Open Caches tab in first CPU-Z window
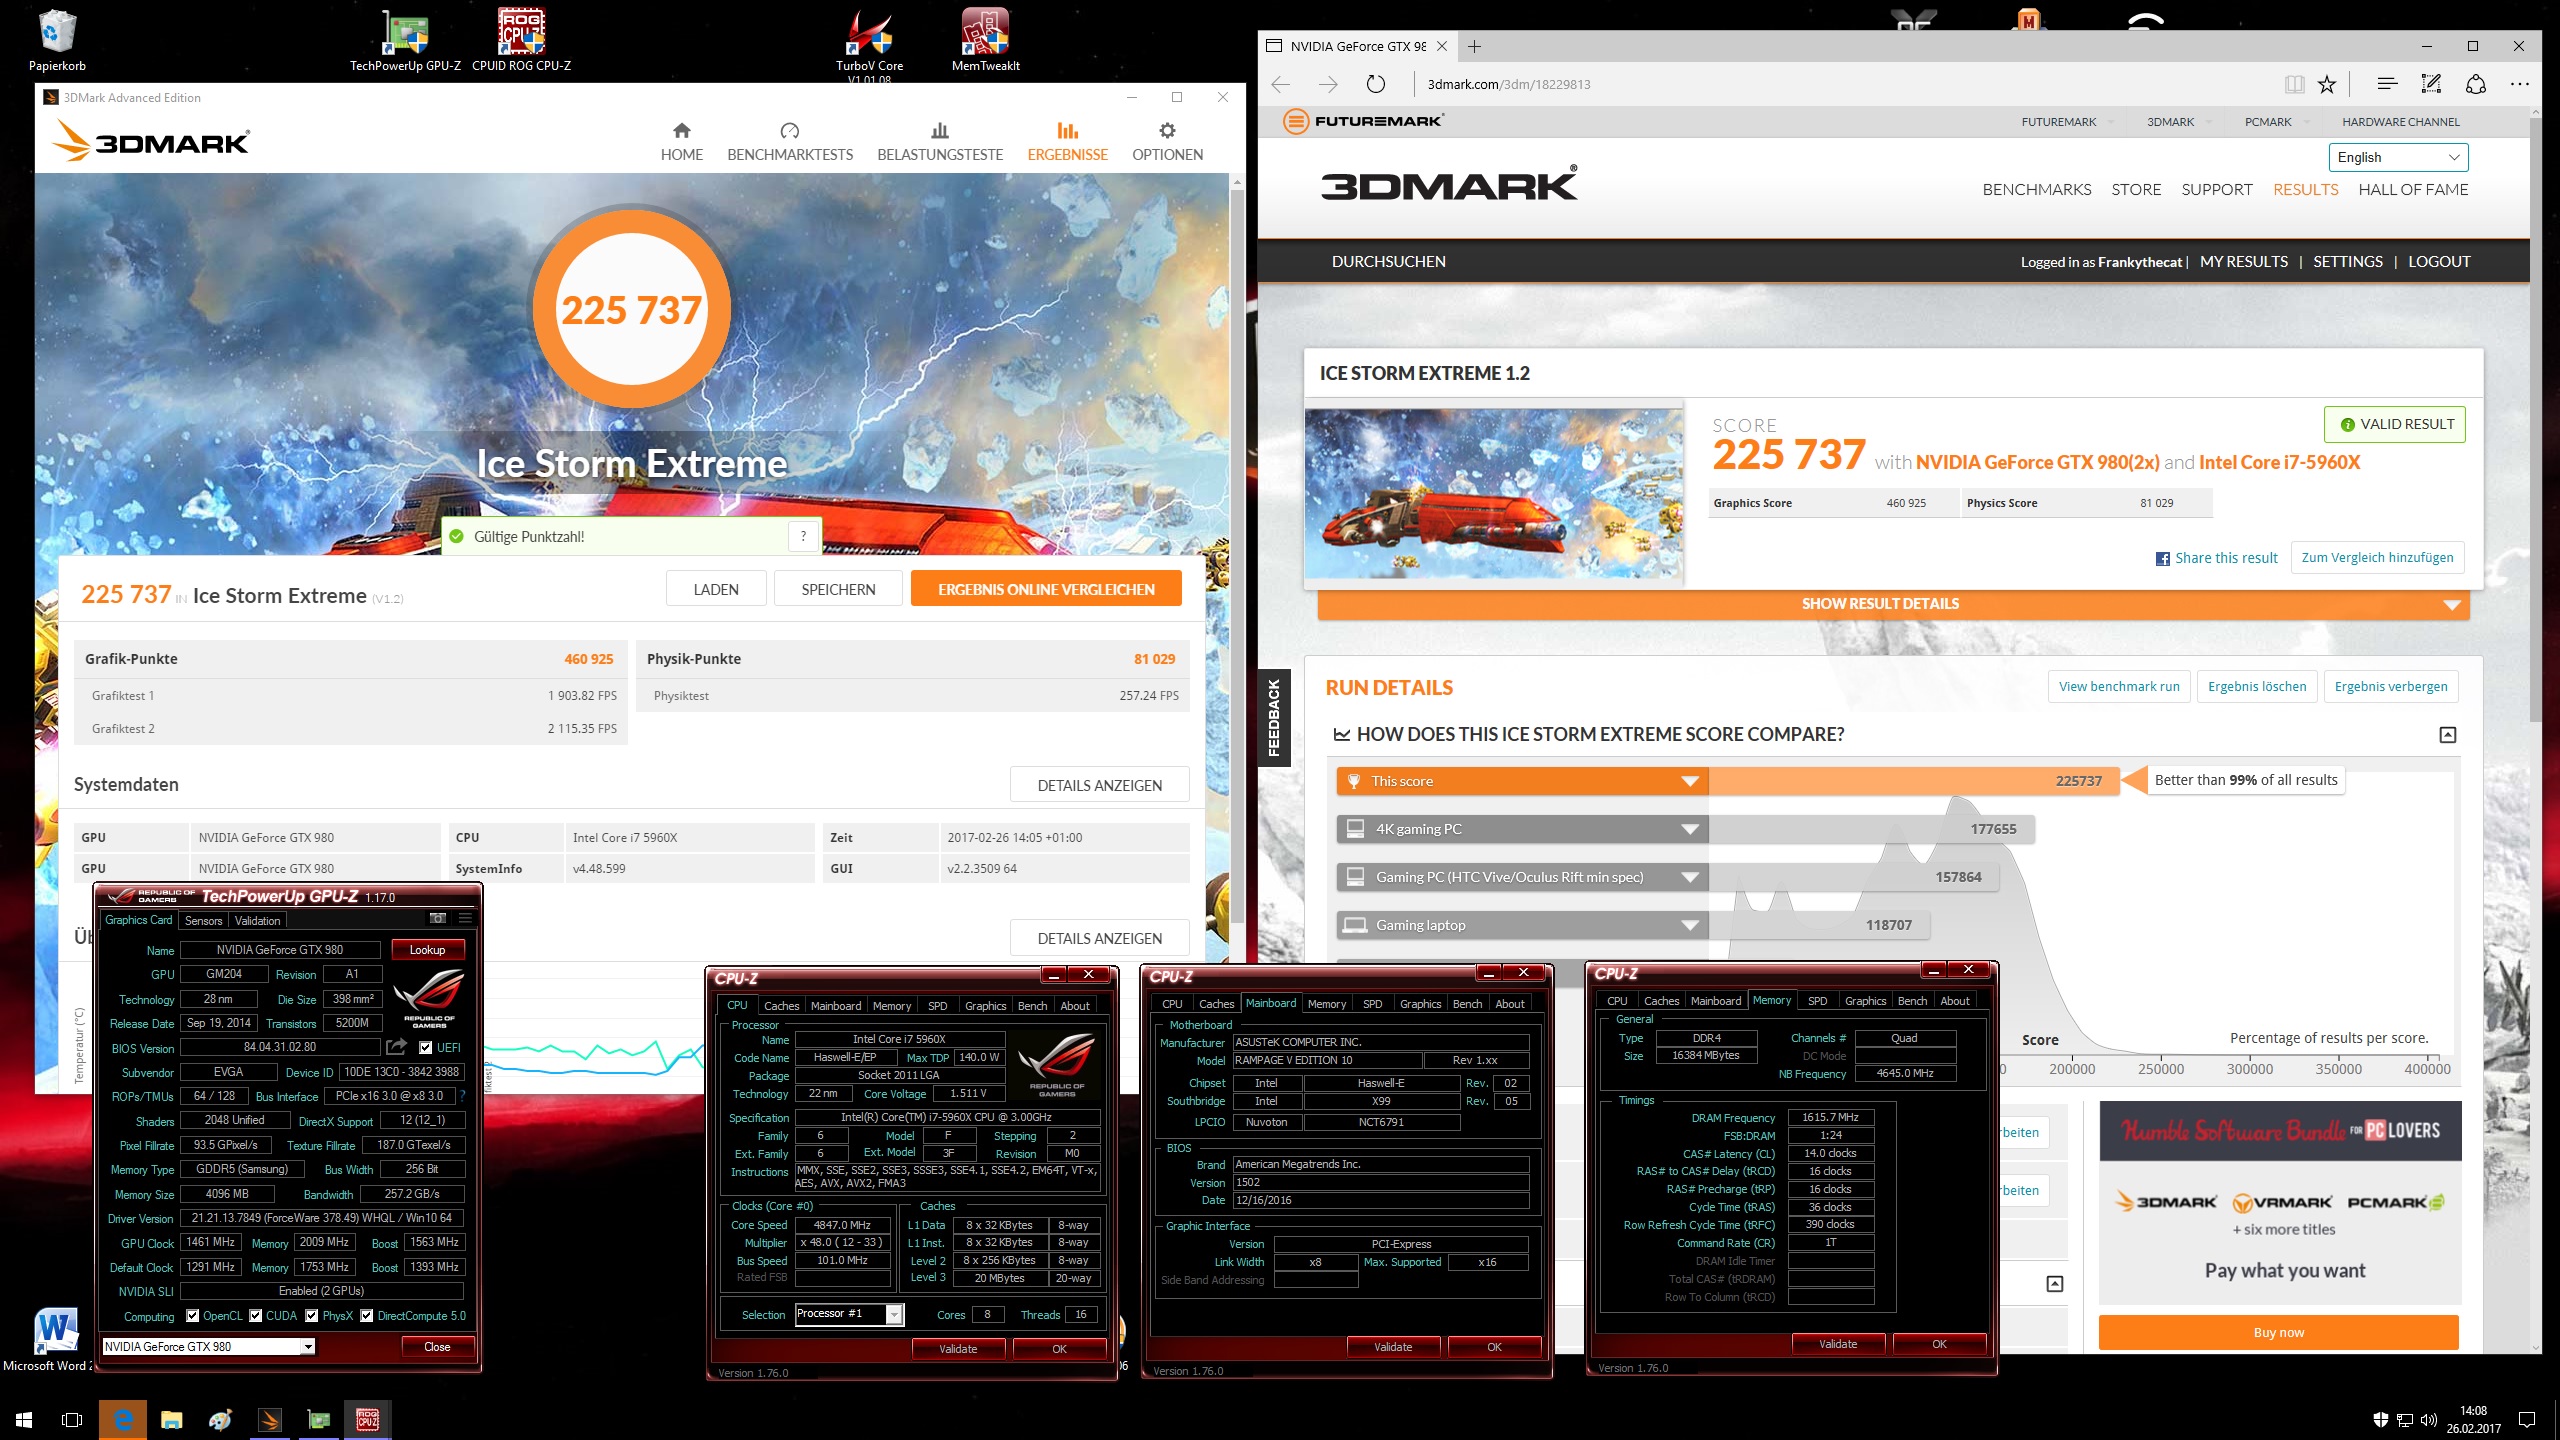2560x1440 pixels. tap(781, 1005)
